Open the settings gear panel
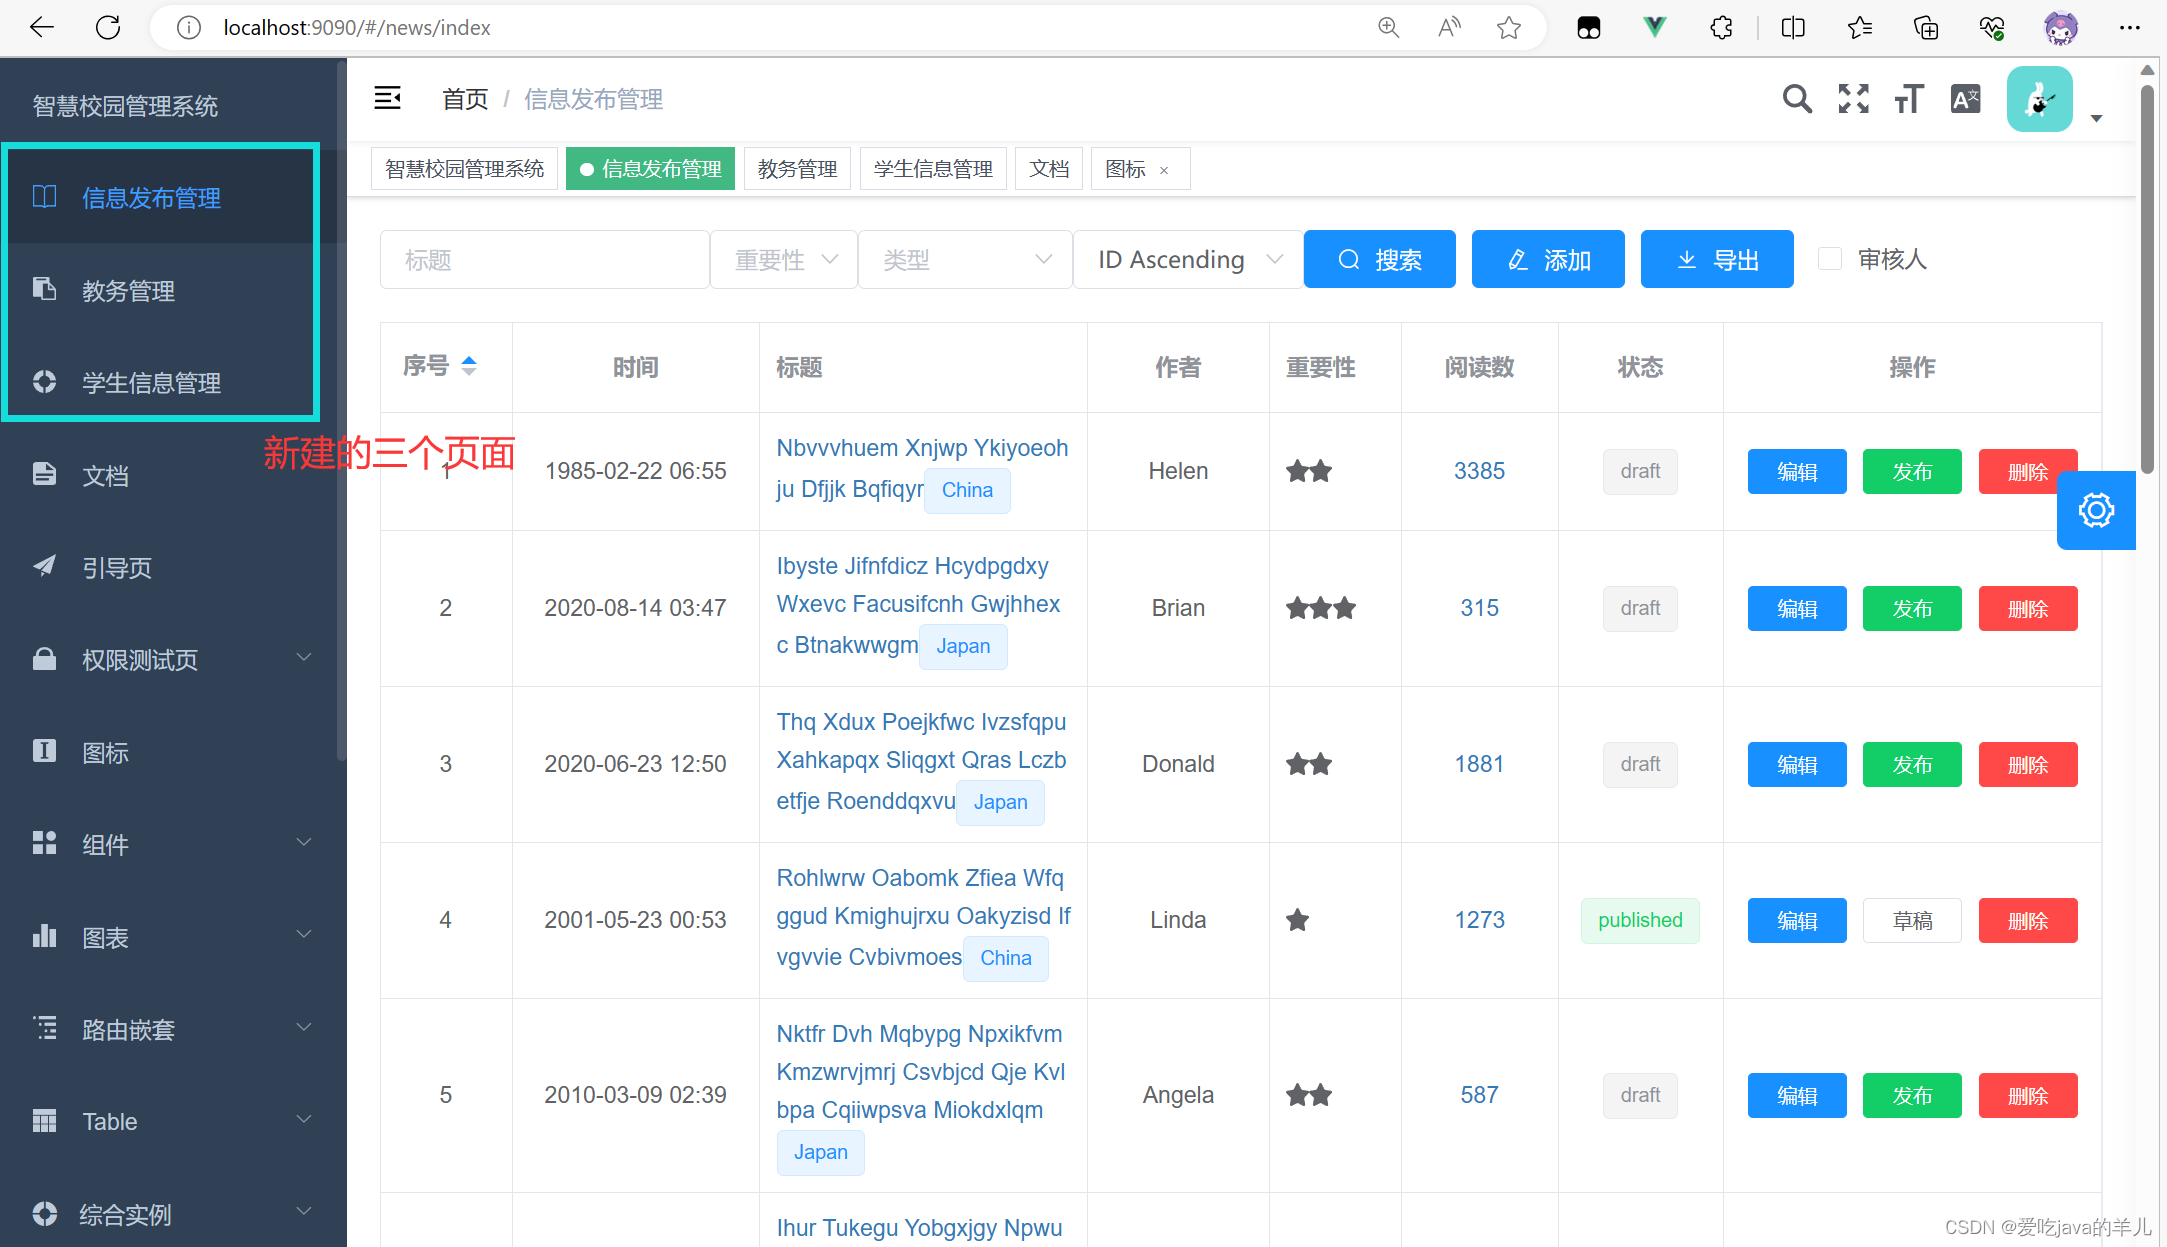 click(x=2096, y=510)
